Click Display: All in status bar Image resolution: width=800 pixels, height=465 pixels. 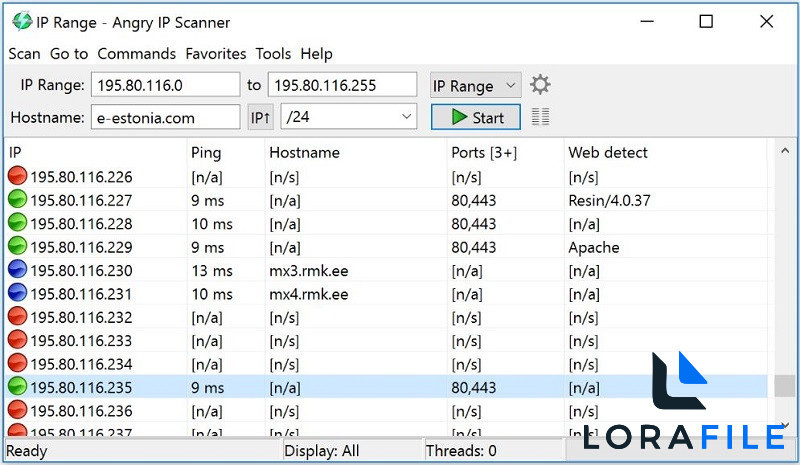click(x=321, y=451)
